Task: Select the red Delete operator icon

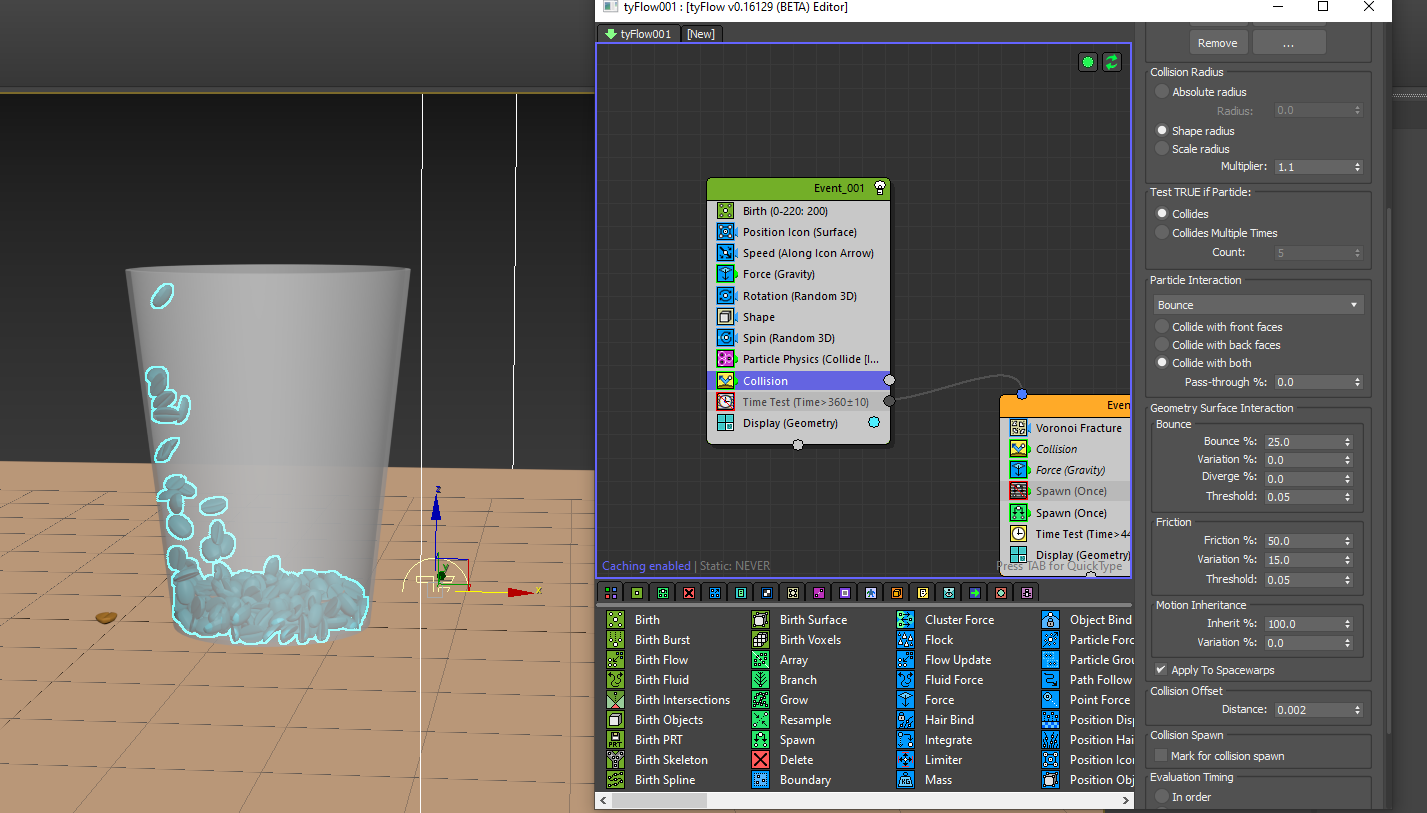Action: pyautogui.click(x=761, y=760)
